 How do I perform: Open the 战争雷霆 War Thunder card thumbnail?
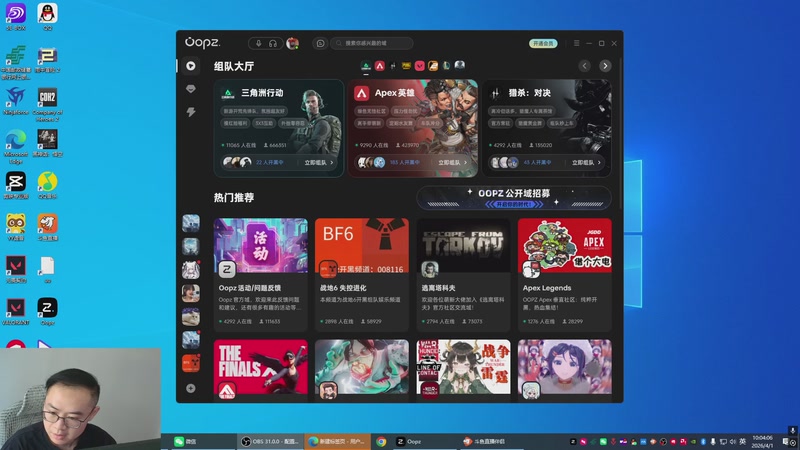point(463,367)
